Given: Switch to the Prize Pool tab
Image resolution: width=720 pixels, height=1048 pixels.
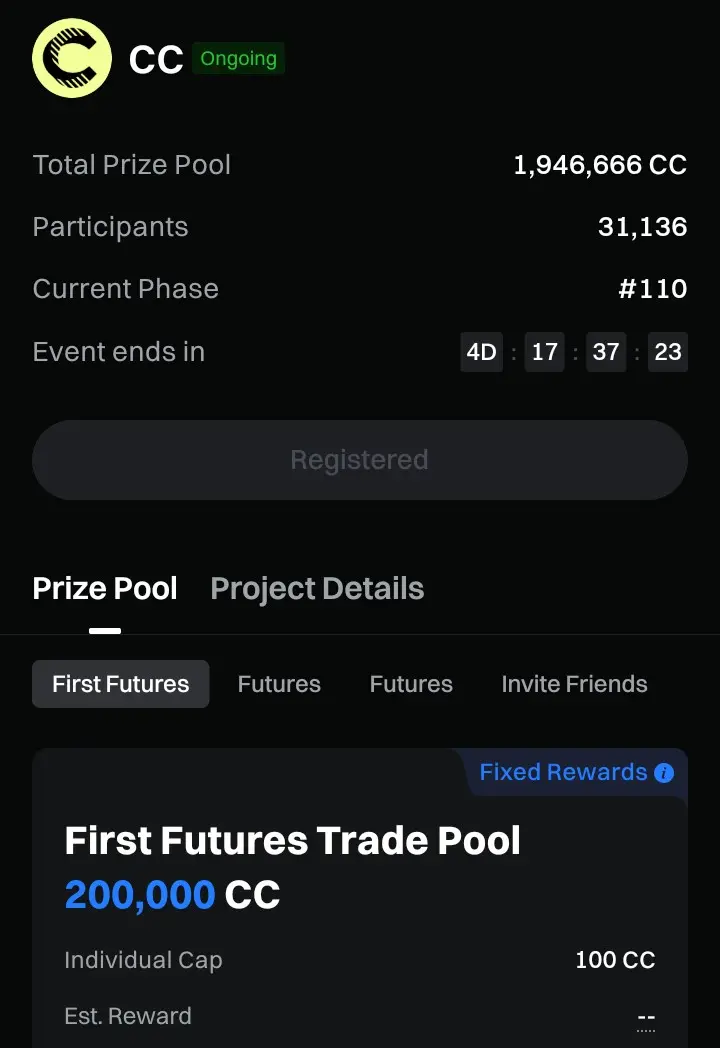Looking at the screenshot, I should click(x=105, y=589).
